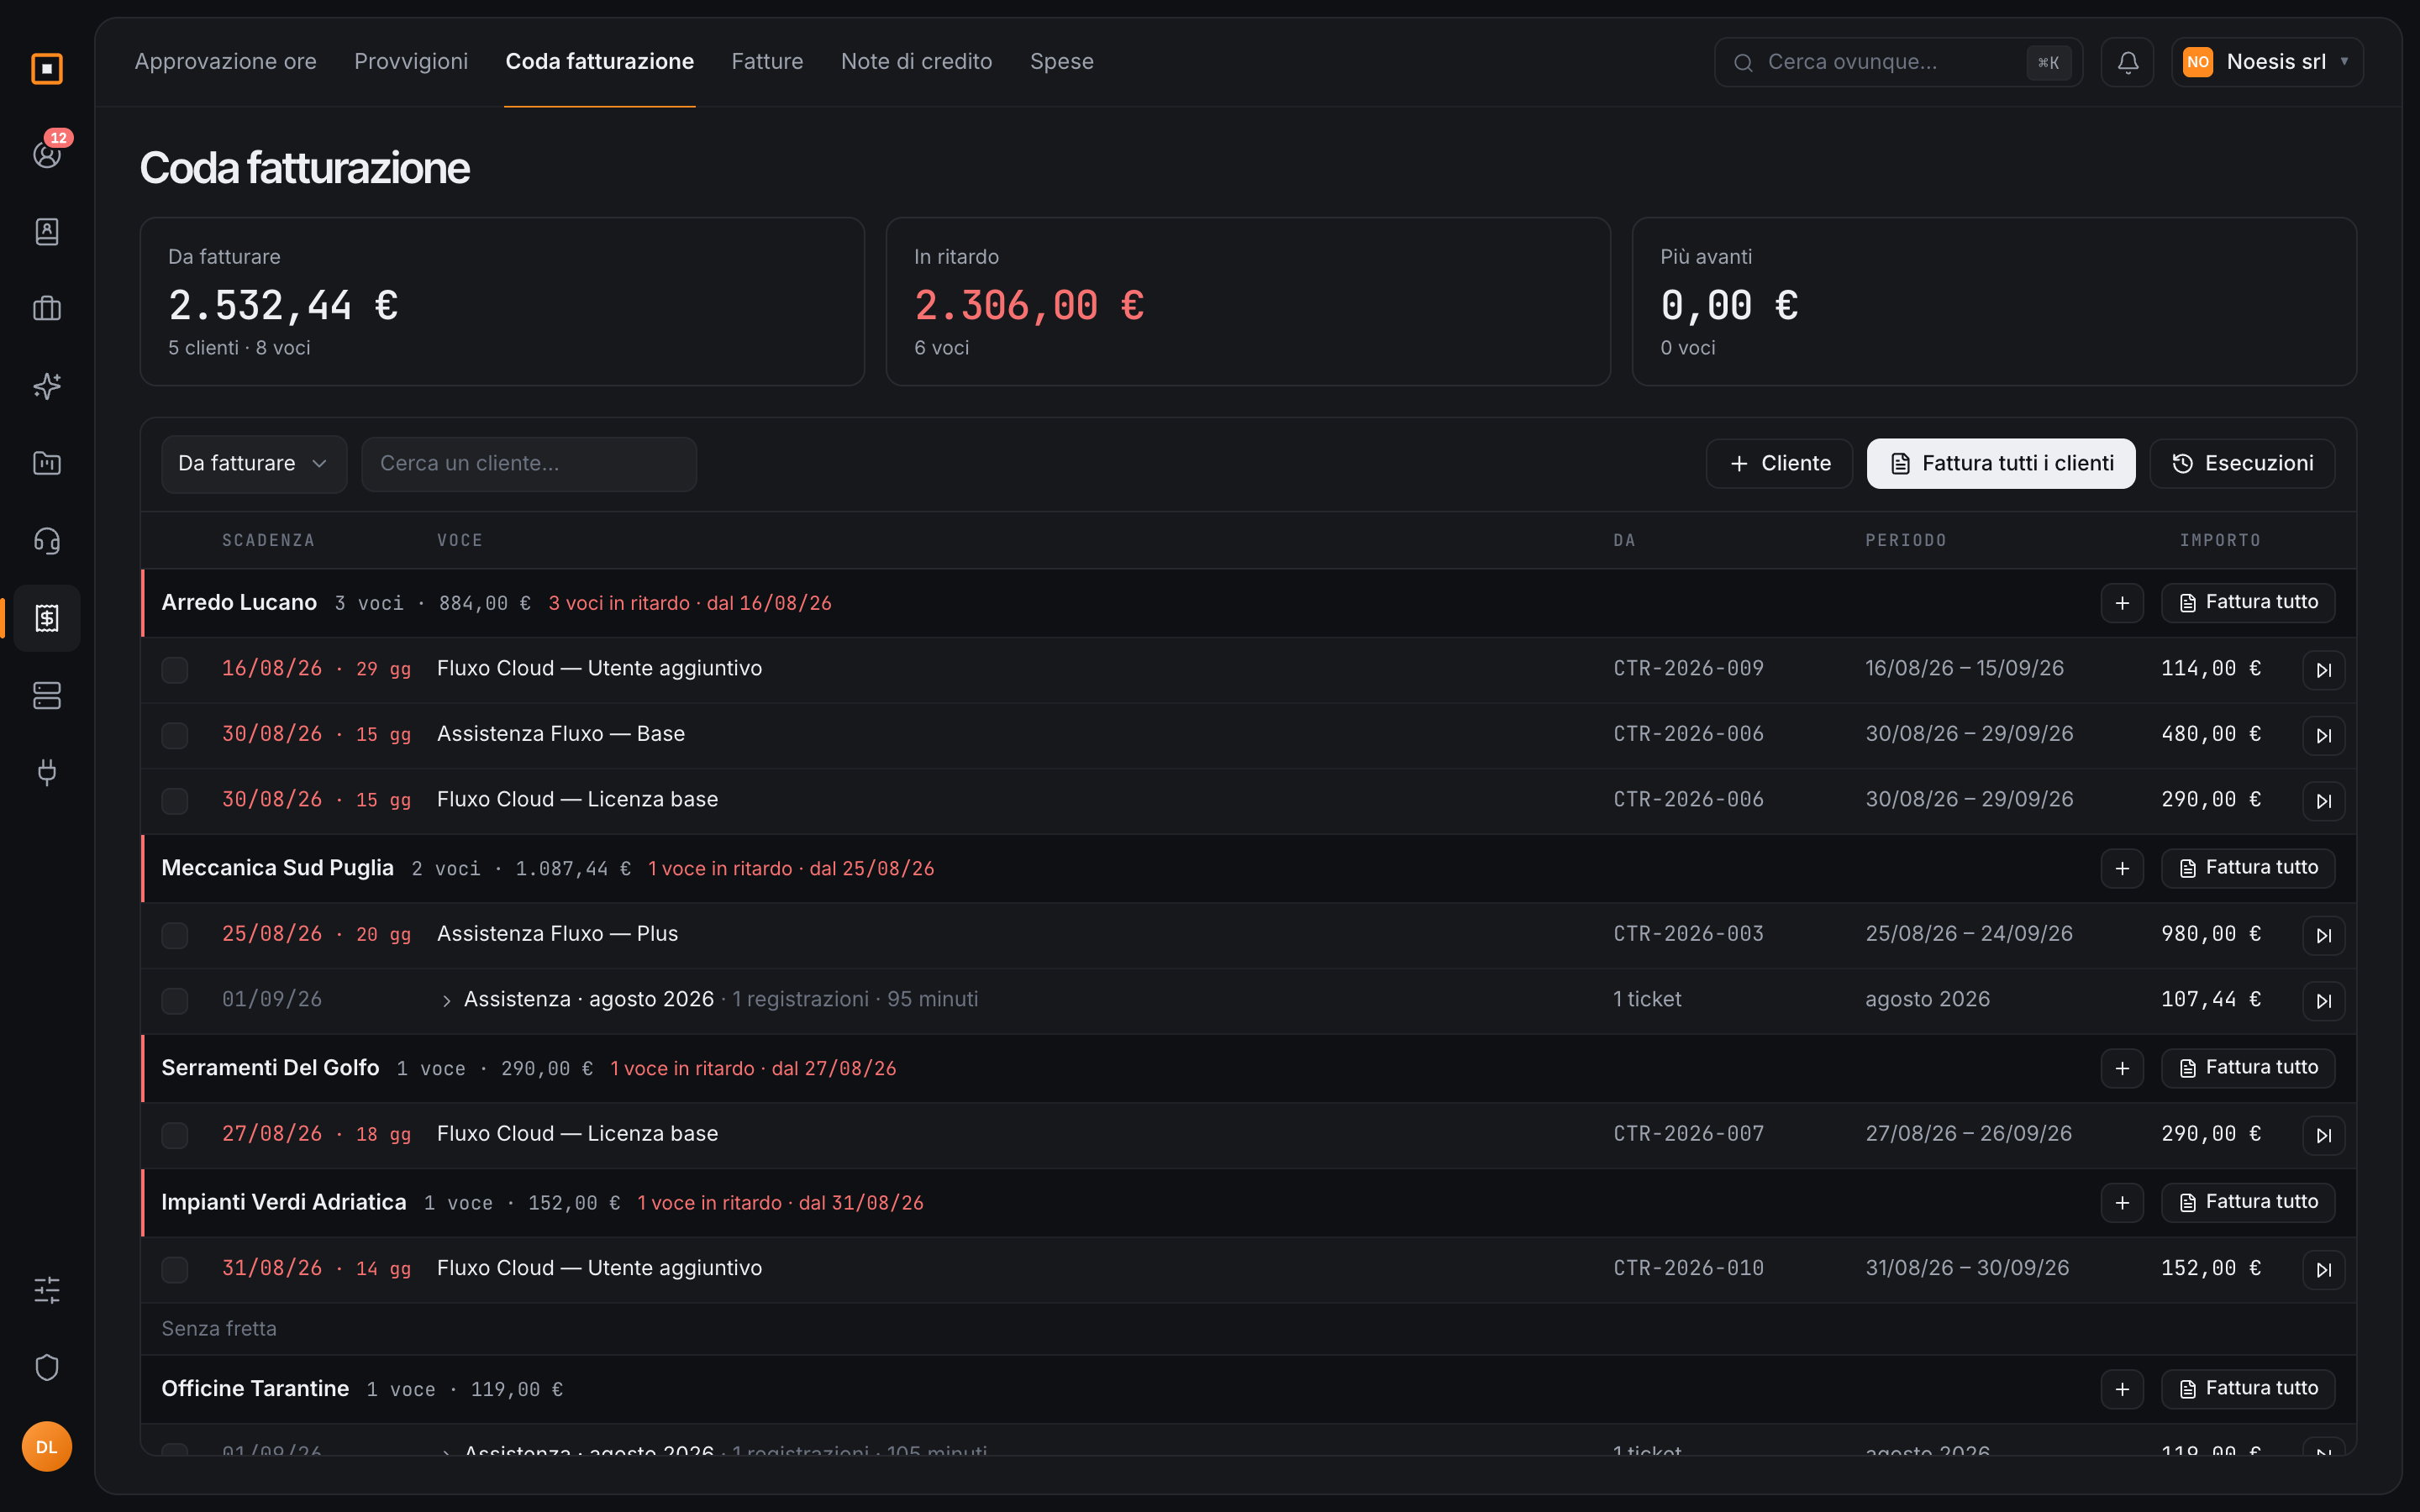Click the CTR-2026-010 contract reference

pyautogui.click(x=1688, y=1268)
